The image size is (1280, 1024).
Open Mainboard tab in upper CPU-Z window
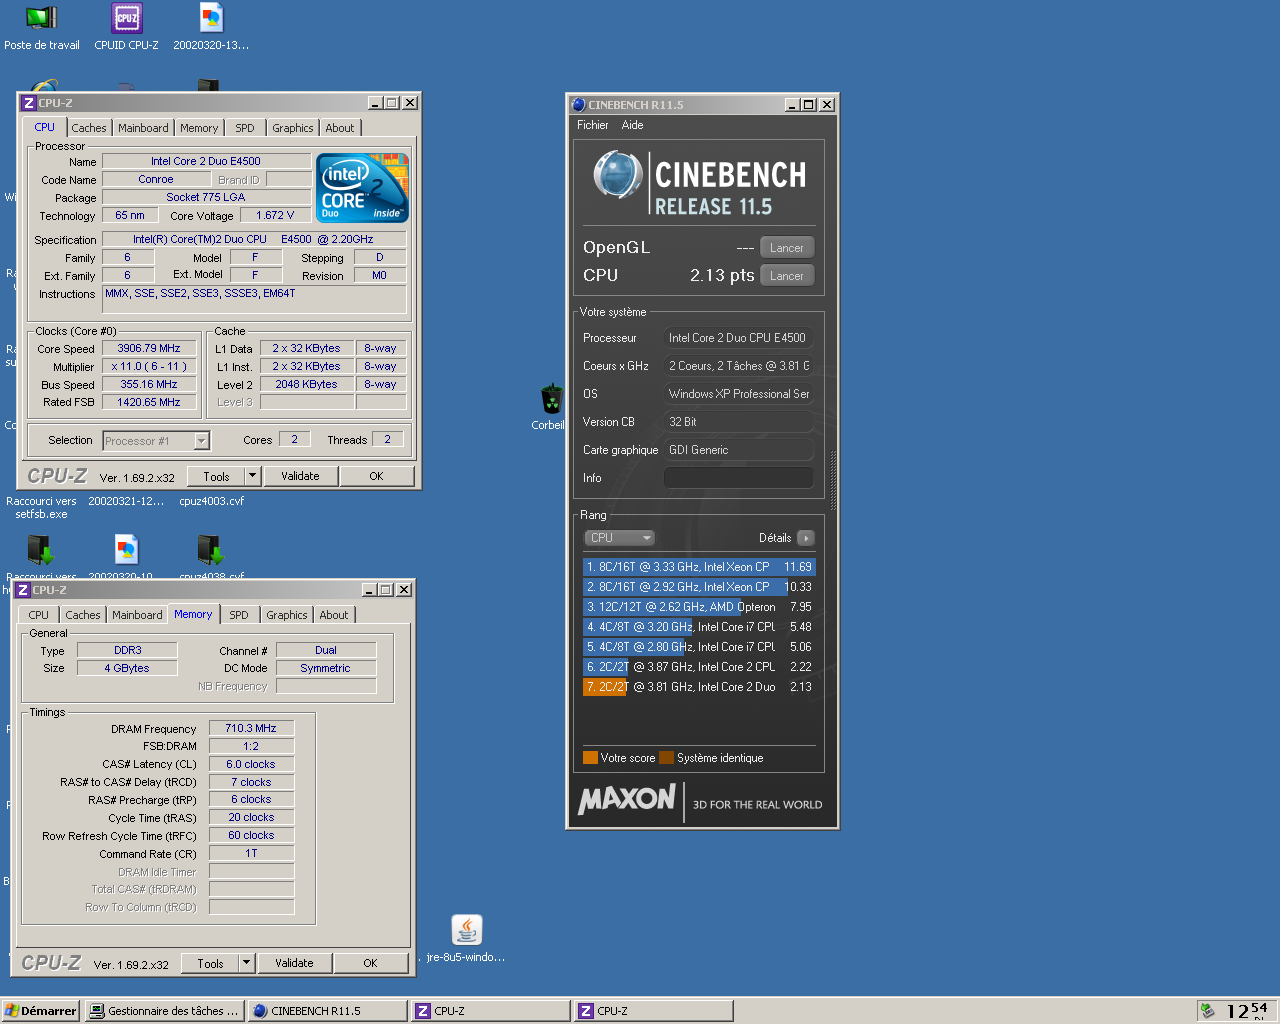143,128
